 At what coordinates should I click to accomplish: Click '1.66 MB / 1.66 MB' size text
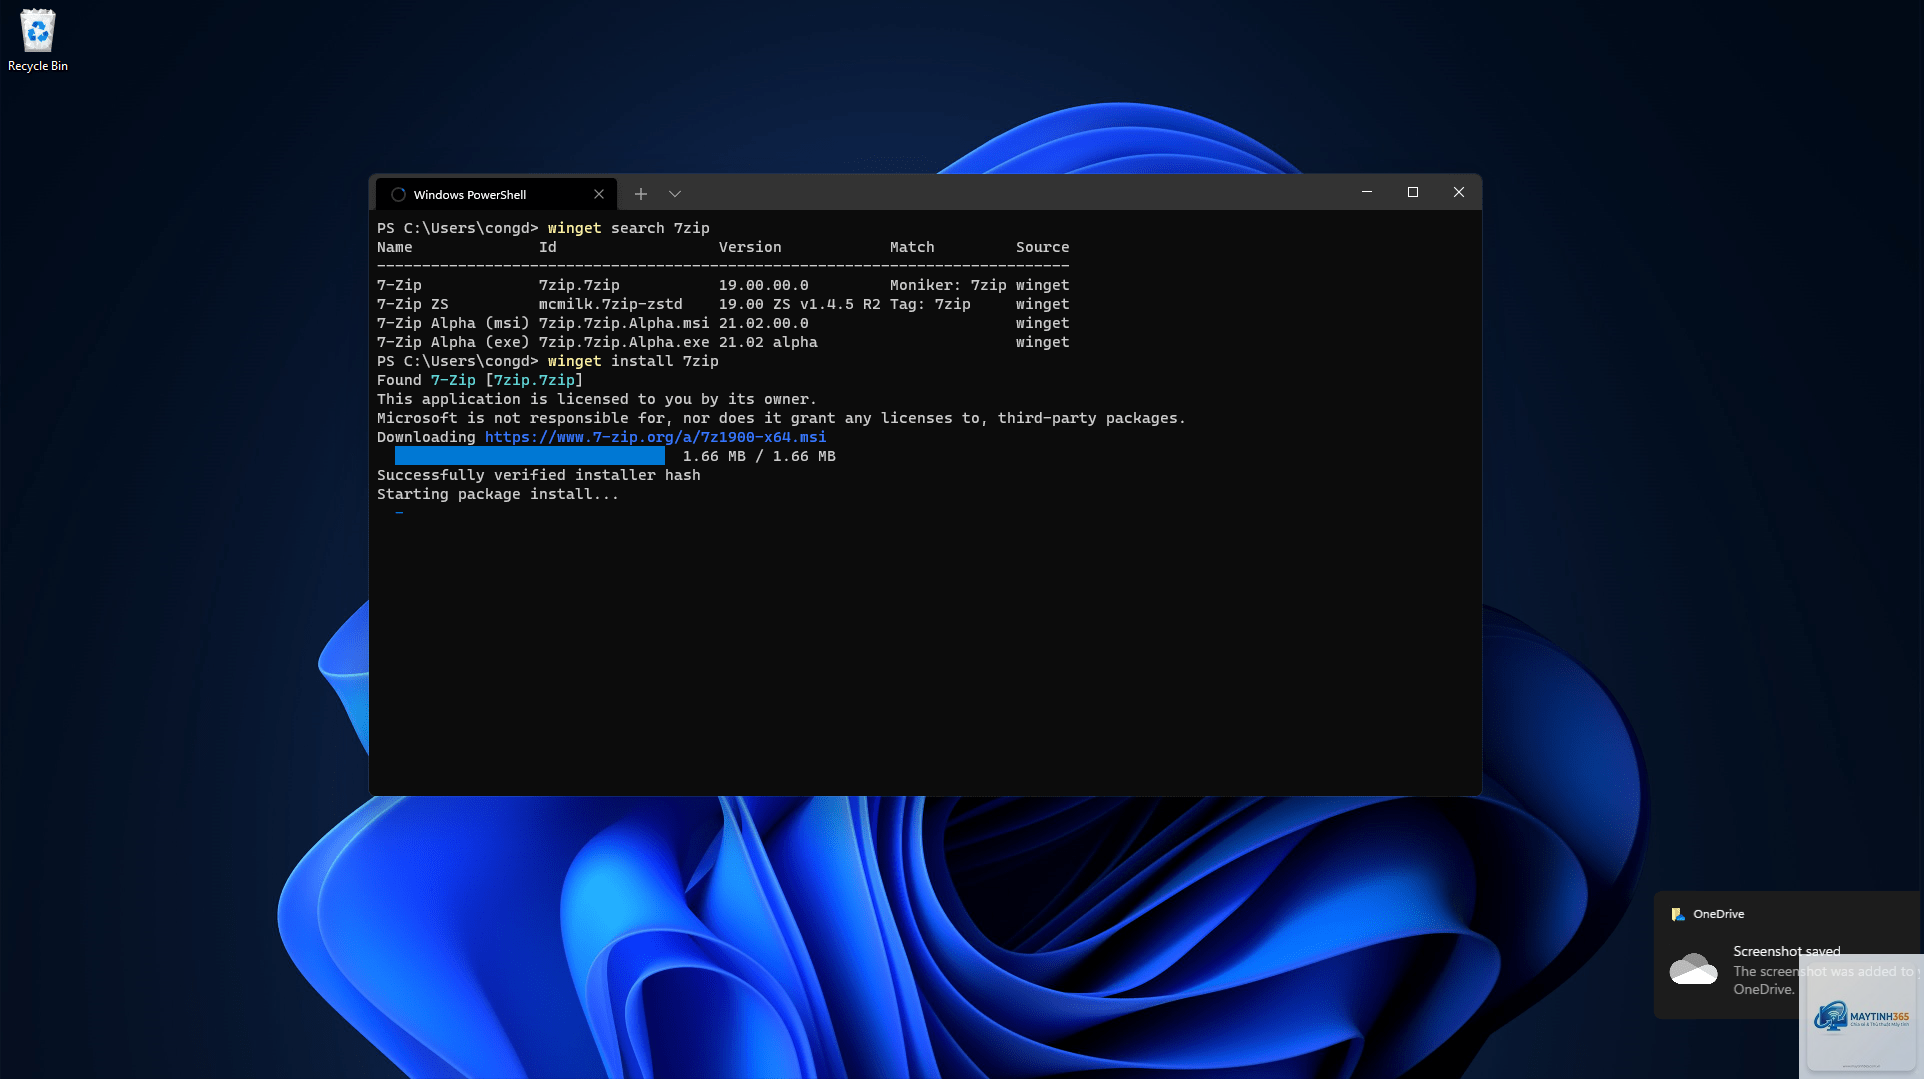point(759,456)
